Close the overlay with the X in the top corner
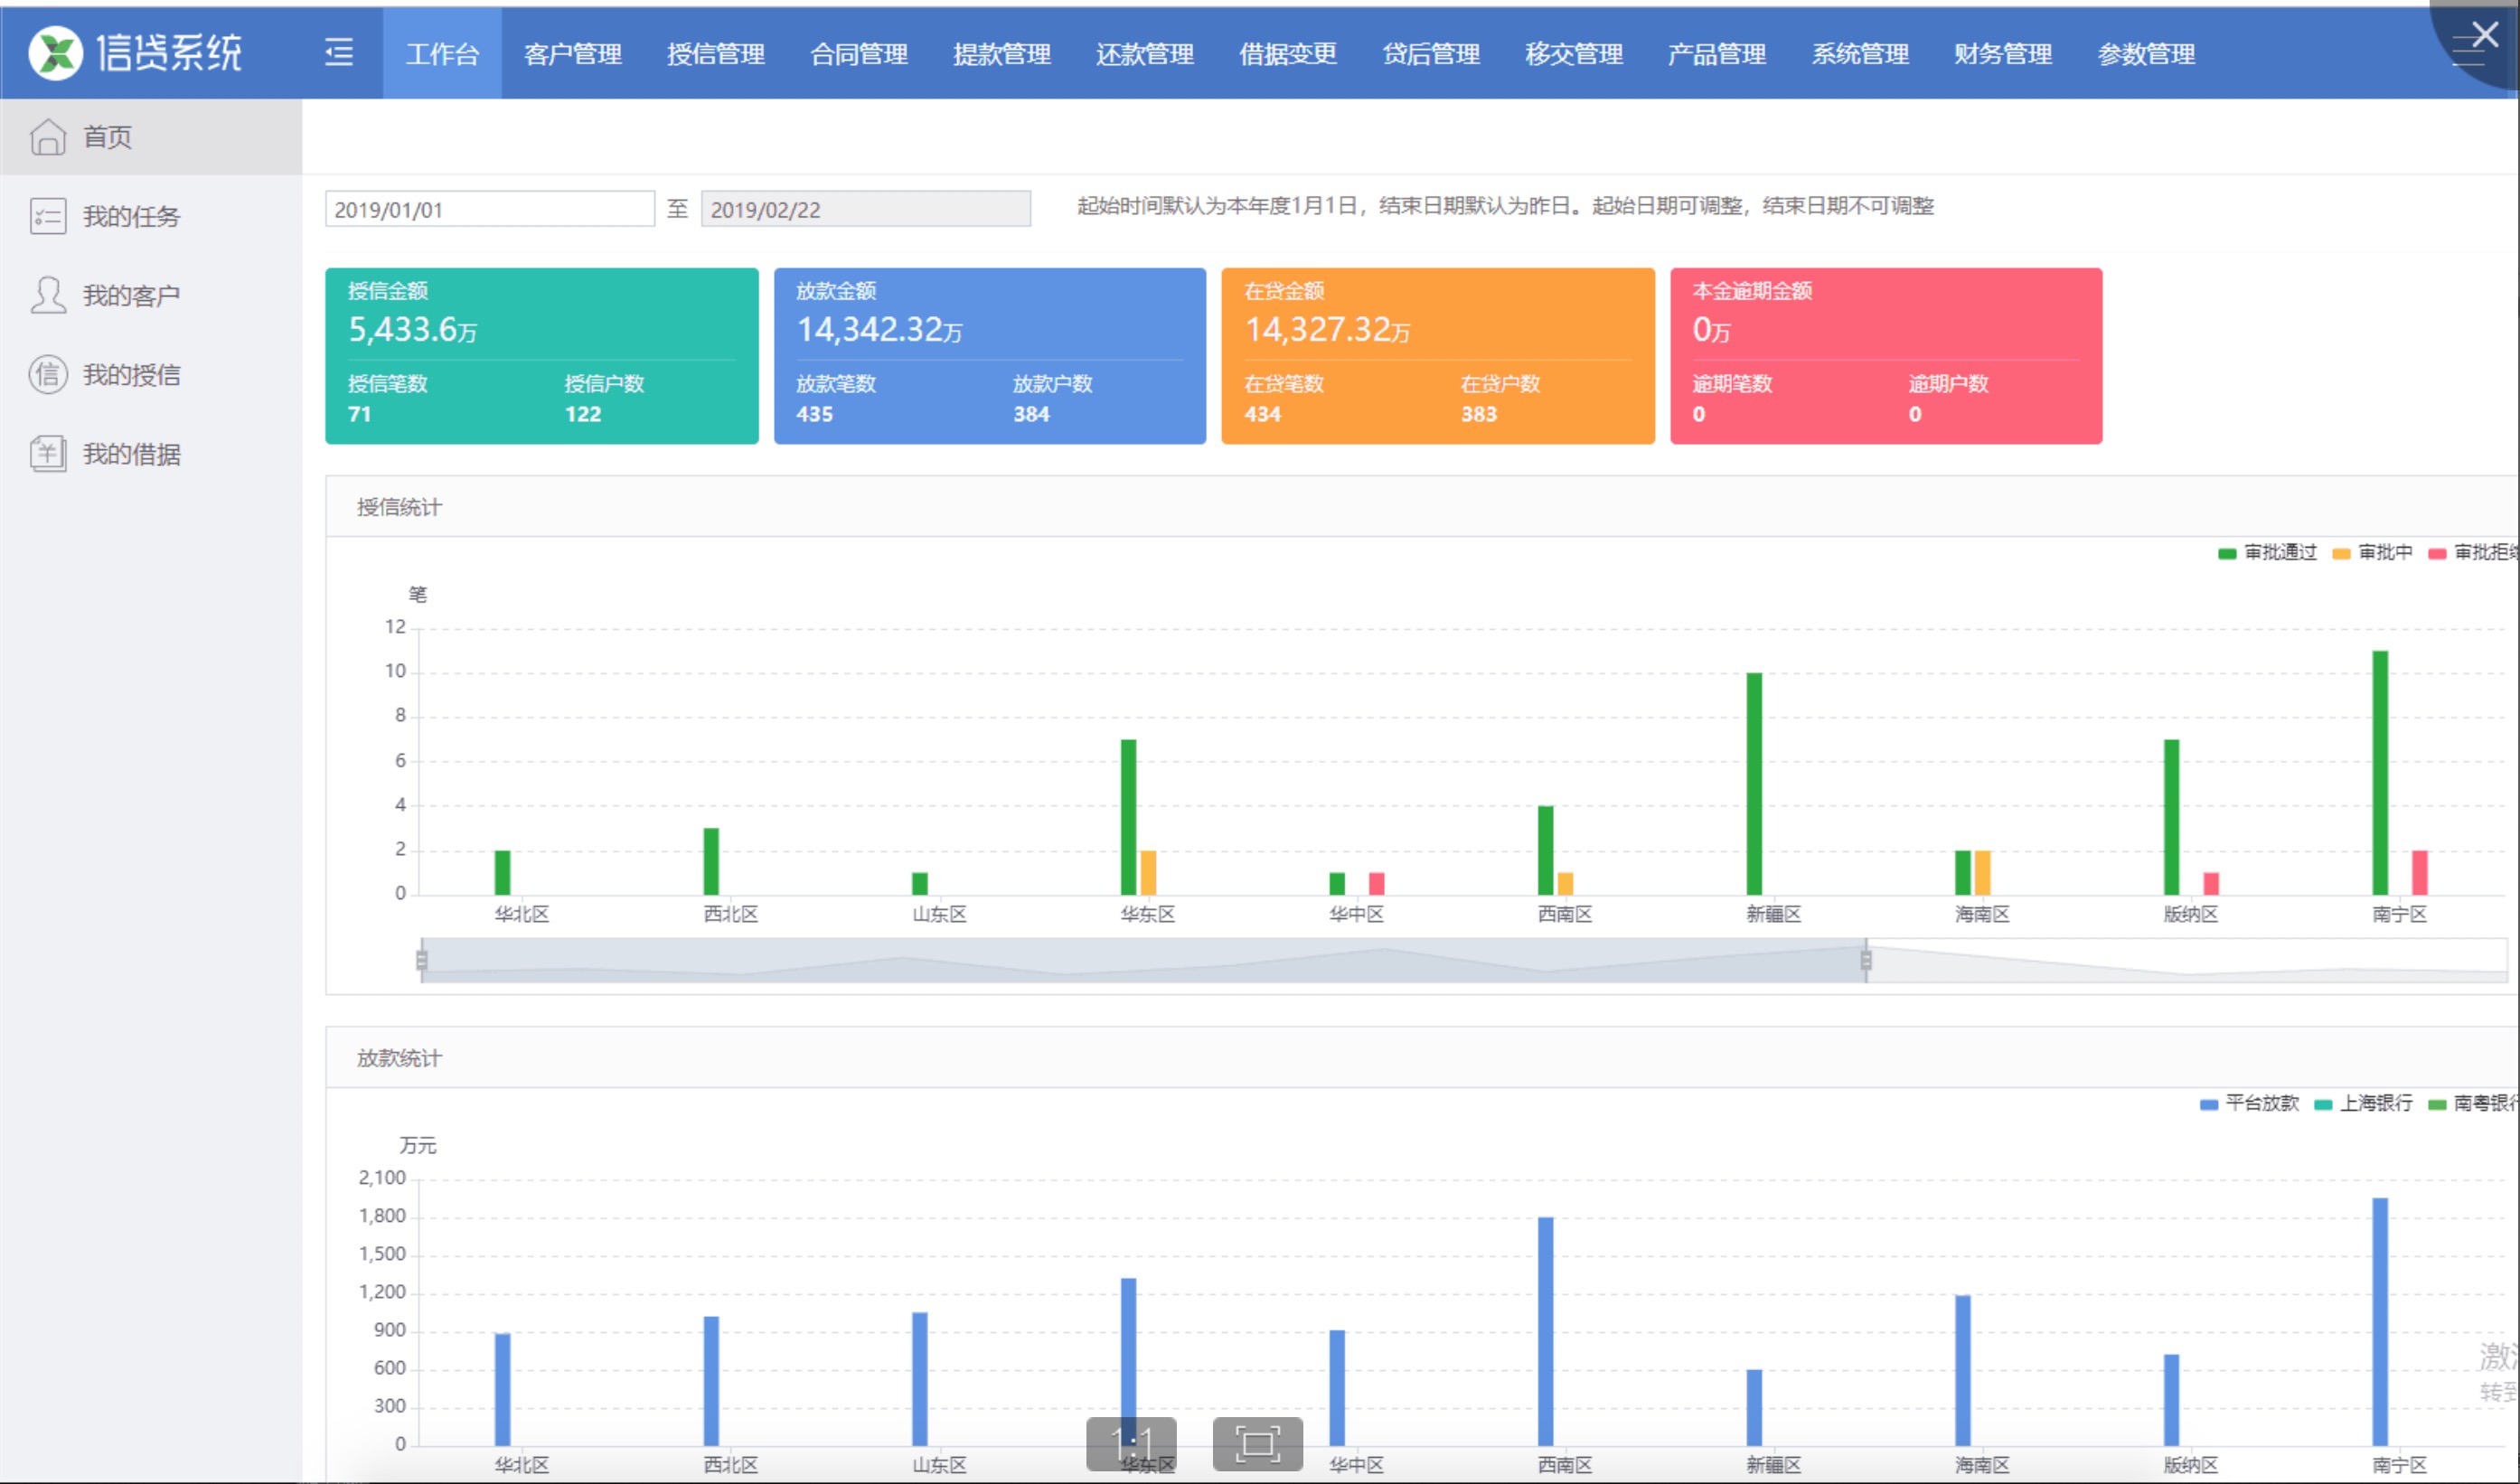The width and height of the screenshot is (2520, 1484). 2484,36
